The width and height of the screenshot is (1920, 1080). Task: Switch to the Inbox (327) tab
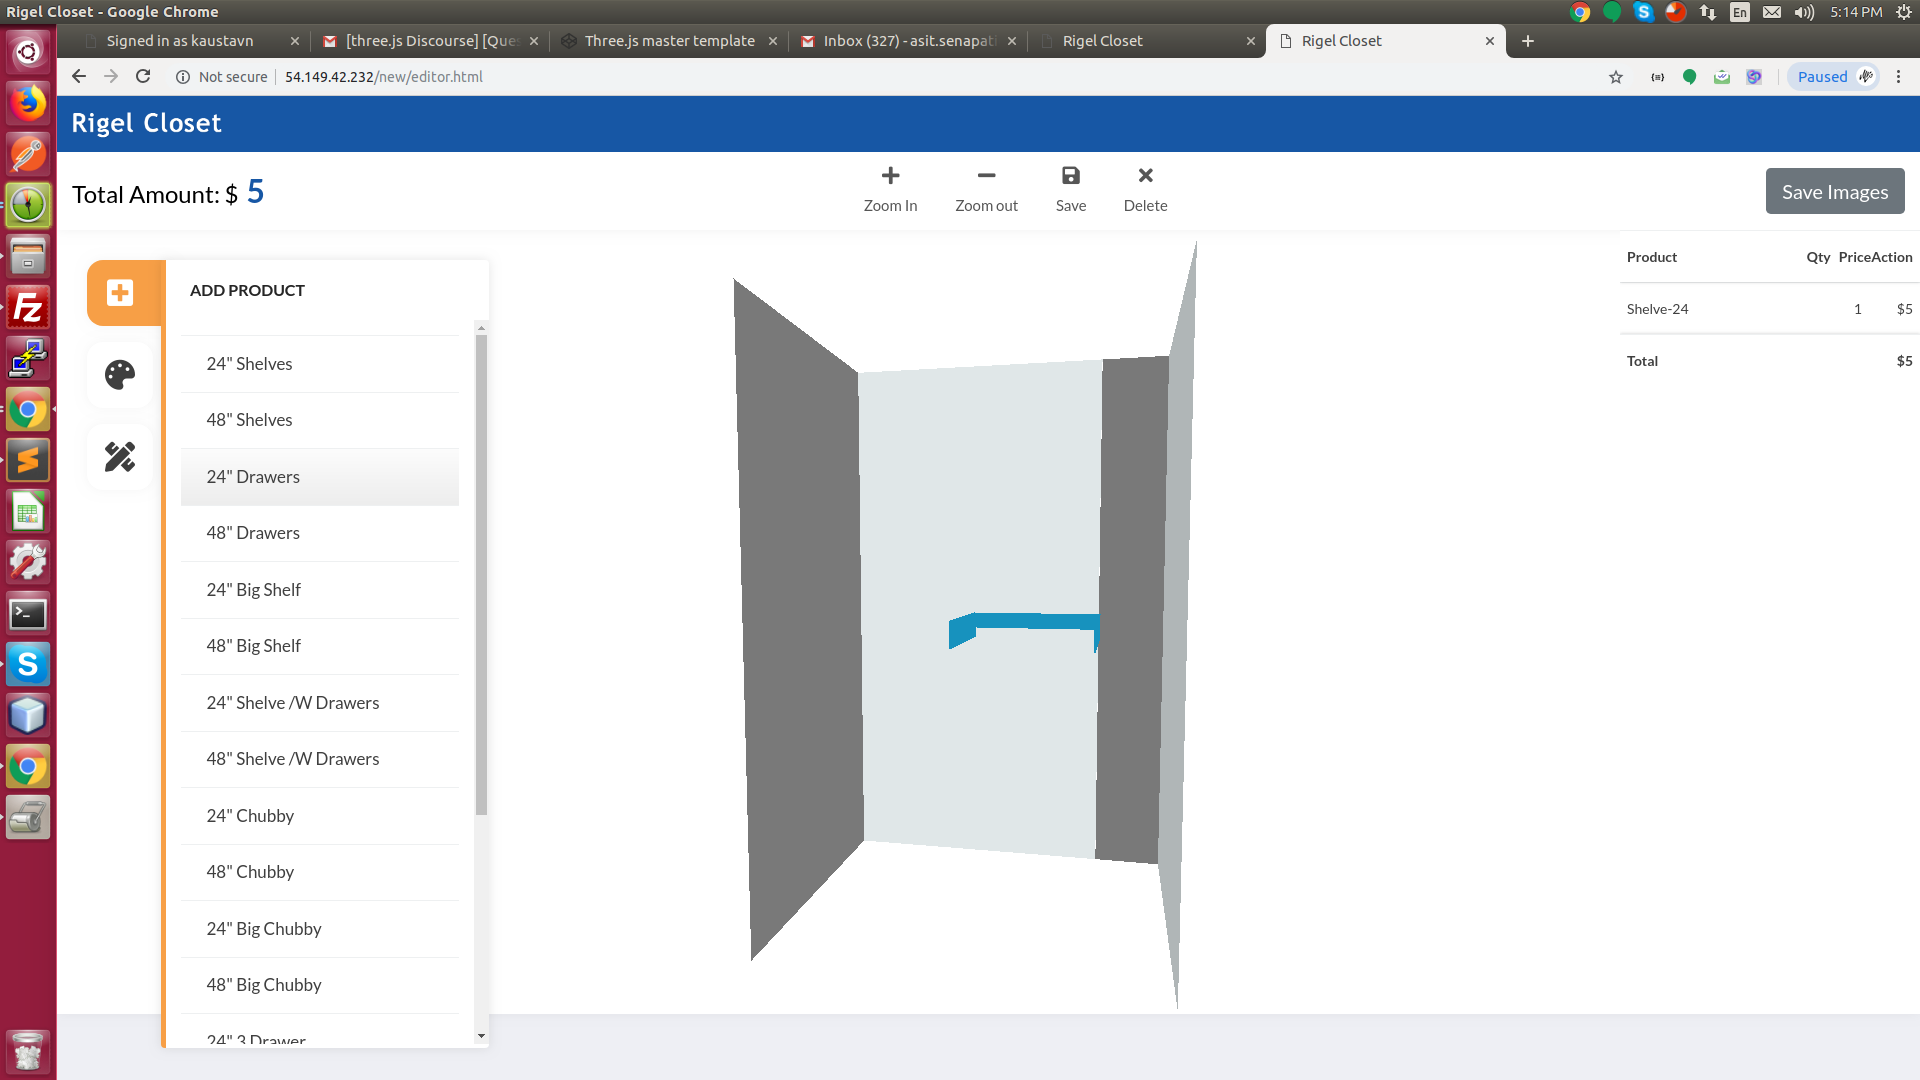point(909,41)
